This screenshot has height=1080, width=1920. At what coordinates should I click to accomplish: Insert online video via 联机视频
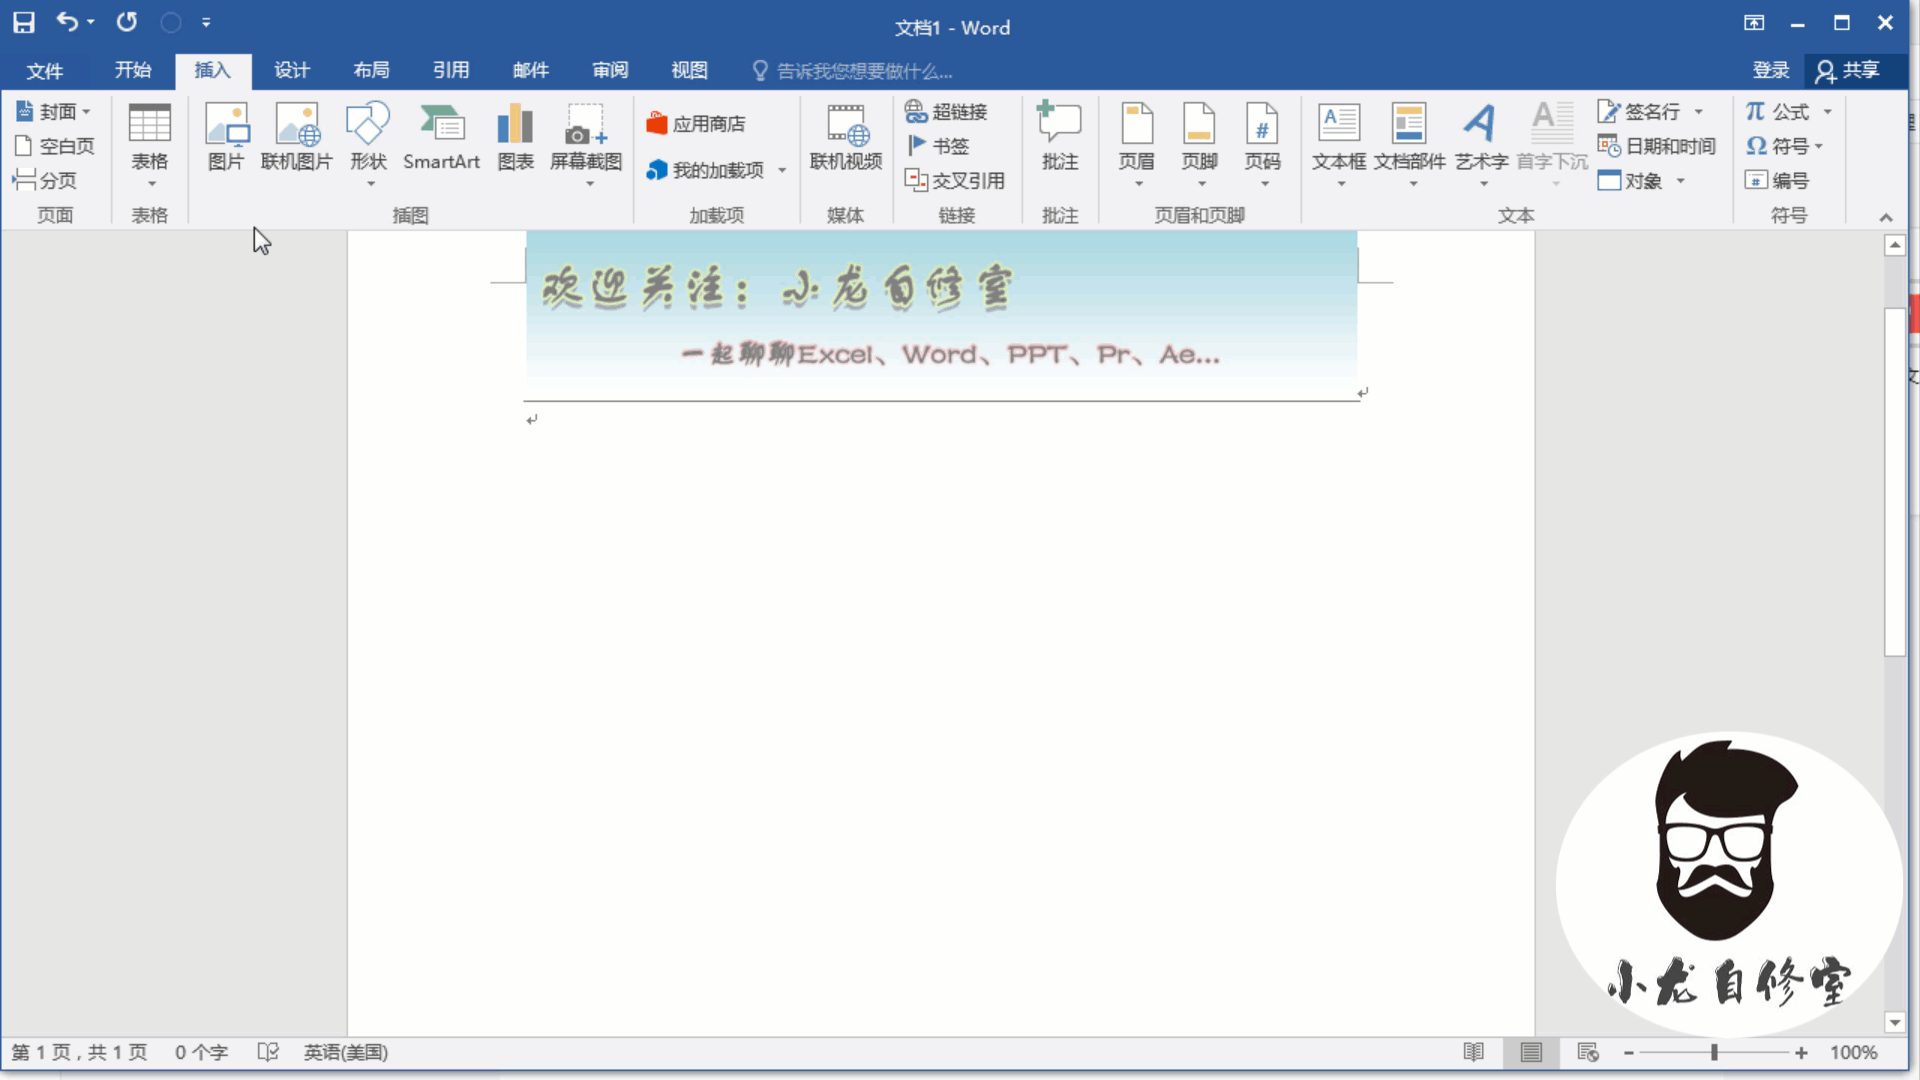[845, 136]
